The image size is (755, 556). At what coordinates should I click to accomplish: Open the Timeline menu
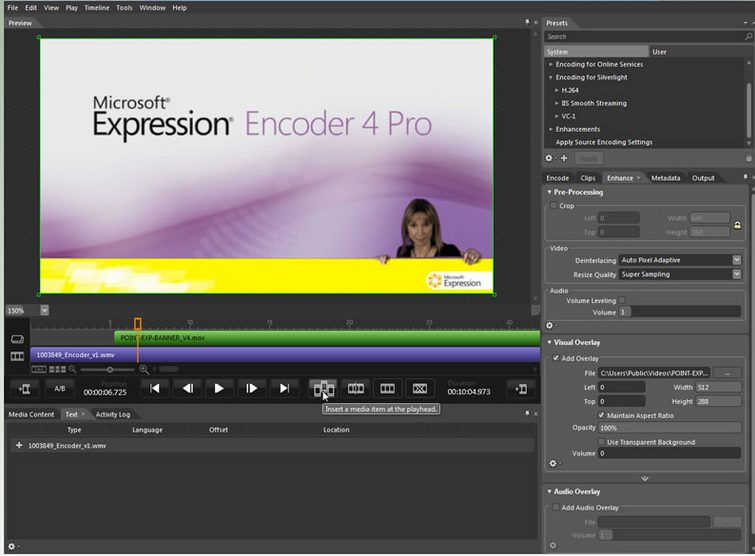[96, 7]
